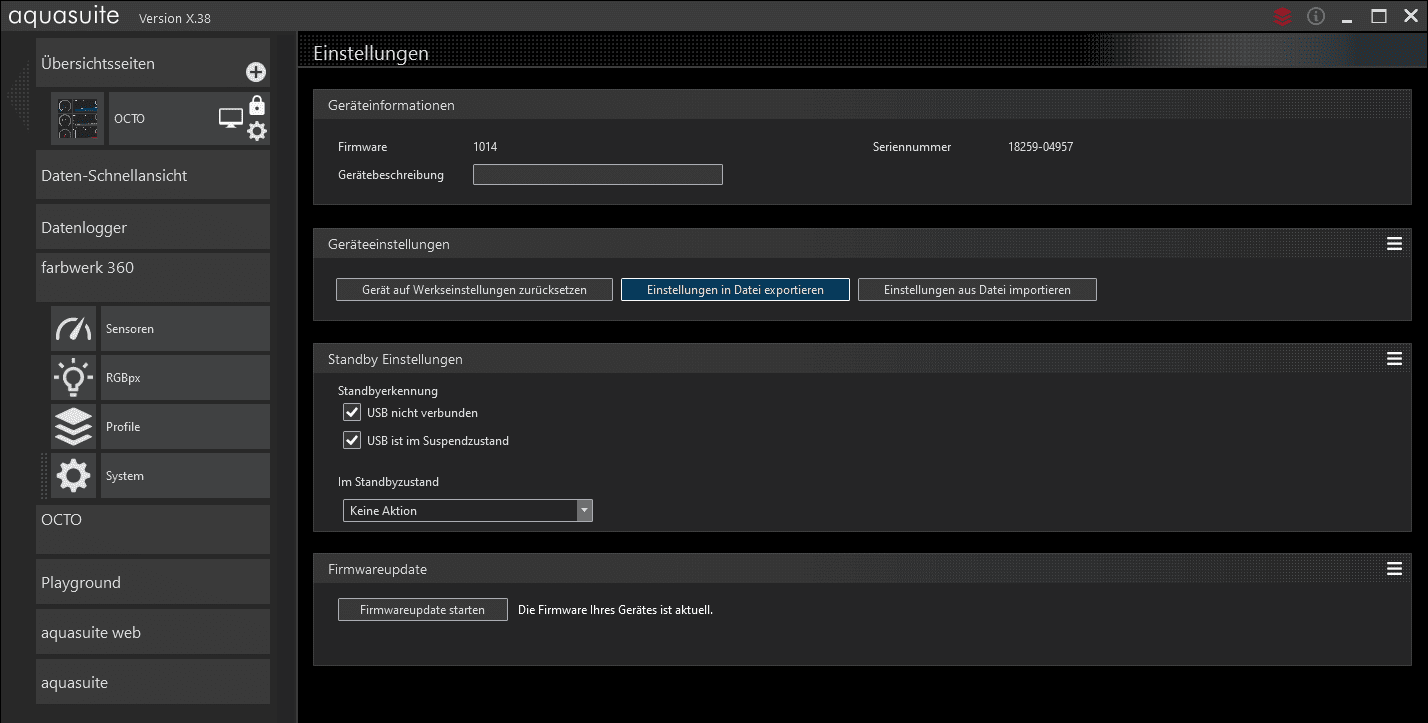Open Geräteeinstellungen section hamburger menu
The width and height of the screenshot is (1428, 723).
click(1394, 244)
